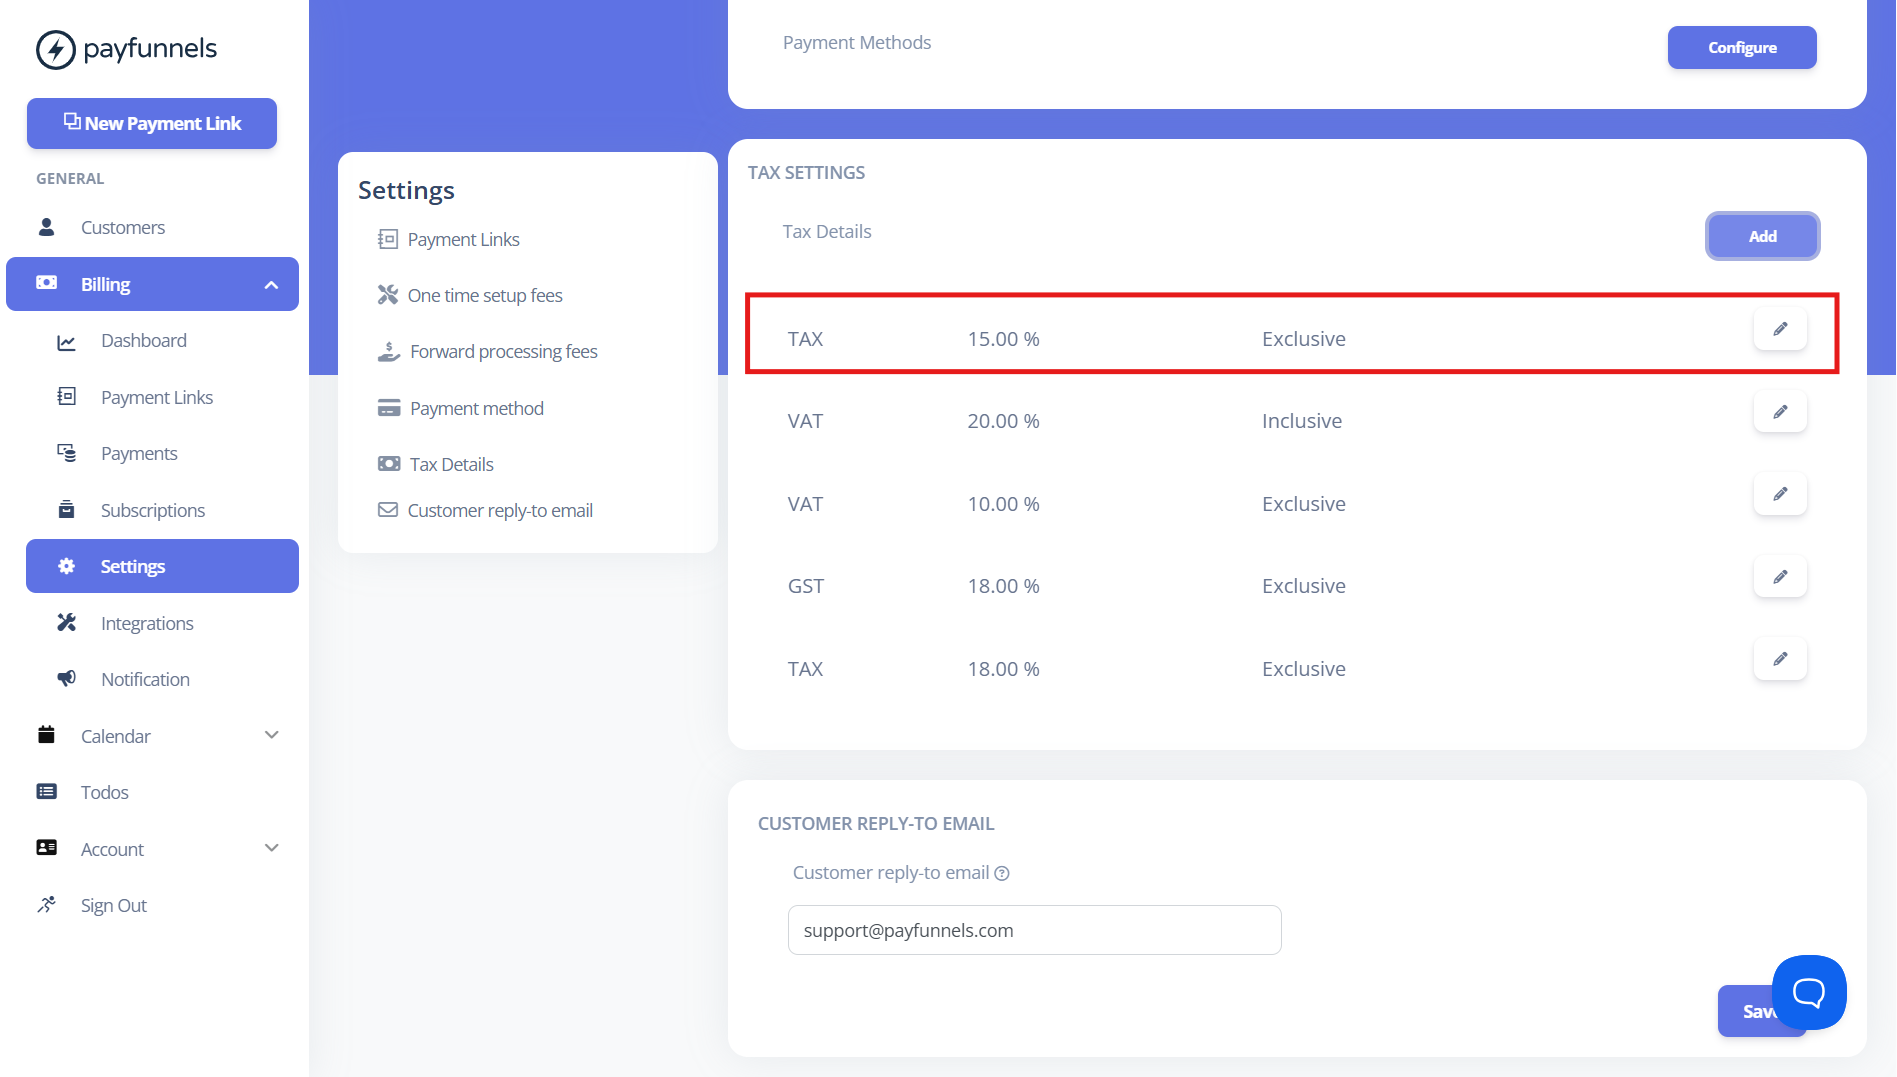1897x1077 pixels.
Task: Select the Todos list icon
Action: click(46, 792)
